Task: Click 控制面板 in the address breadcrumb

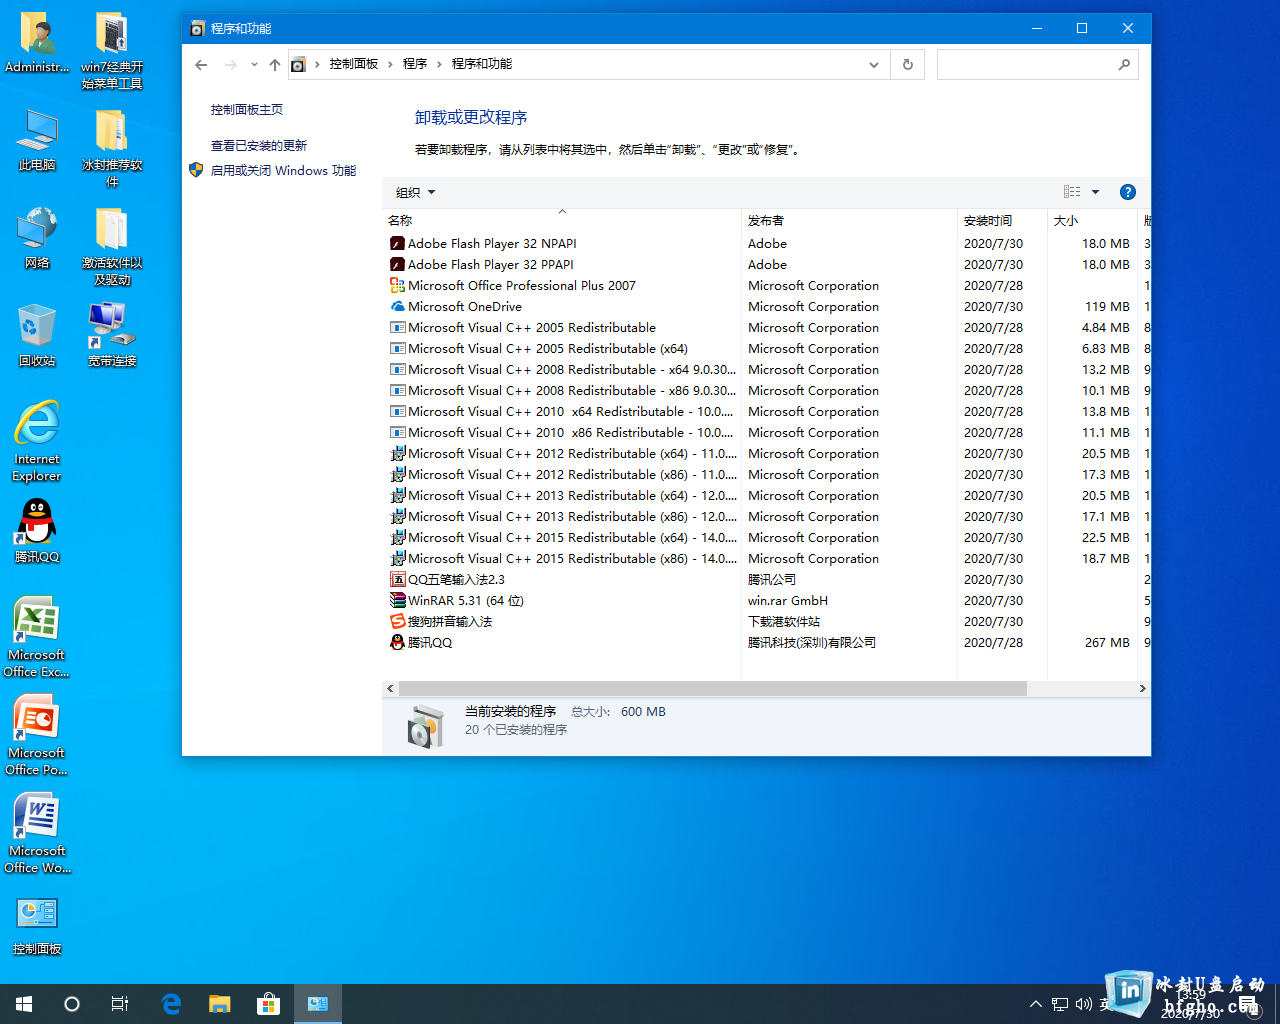Action: click(x=354, y=64)
